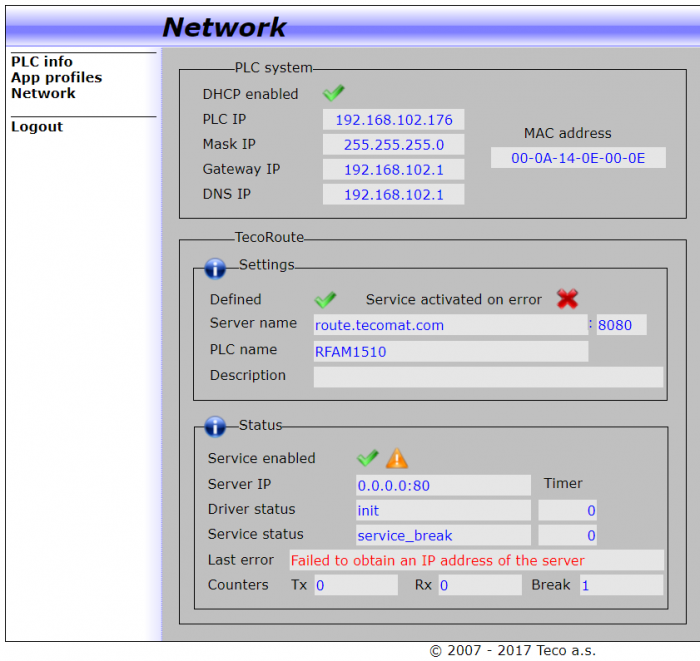Image resolution: width=700 pixels, height=661 pixels.
Task: Click the orange warning triangle icon
Action: click(397, 458)
